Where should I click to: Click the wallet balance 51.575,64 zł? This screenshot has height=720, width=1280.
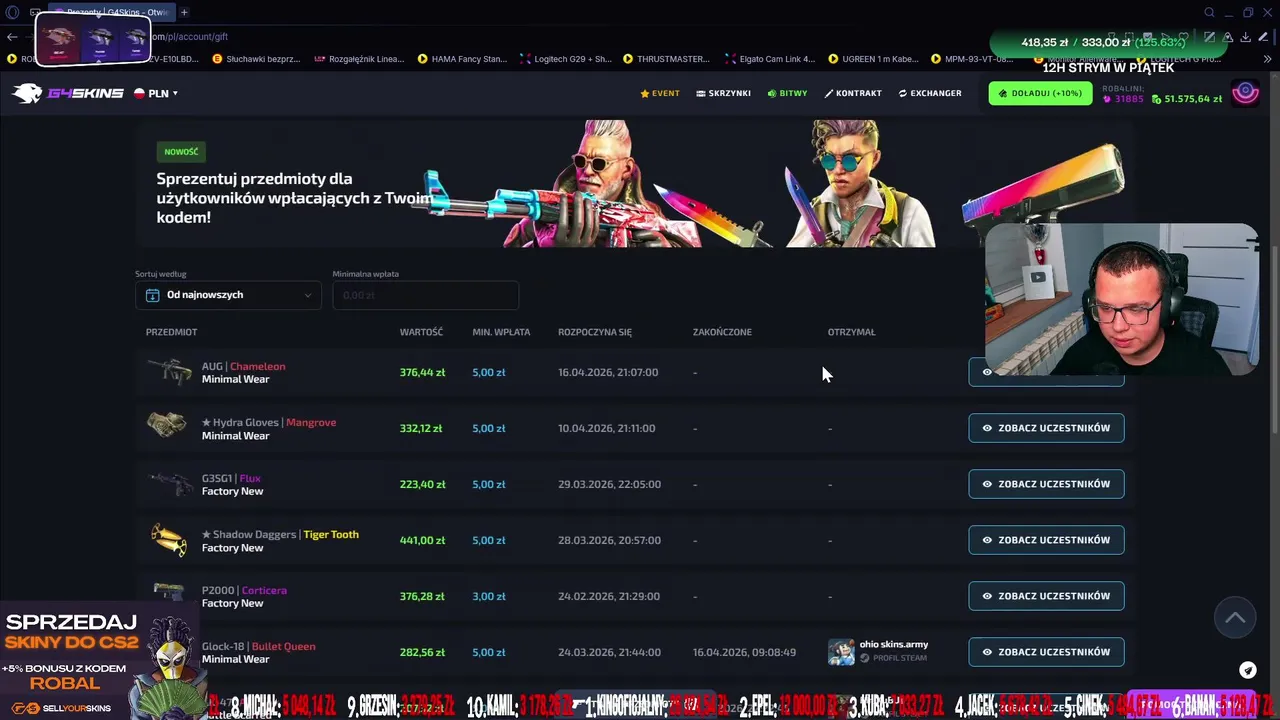click(x=1187, y=99)
